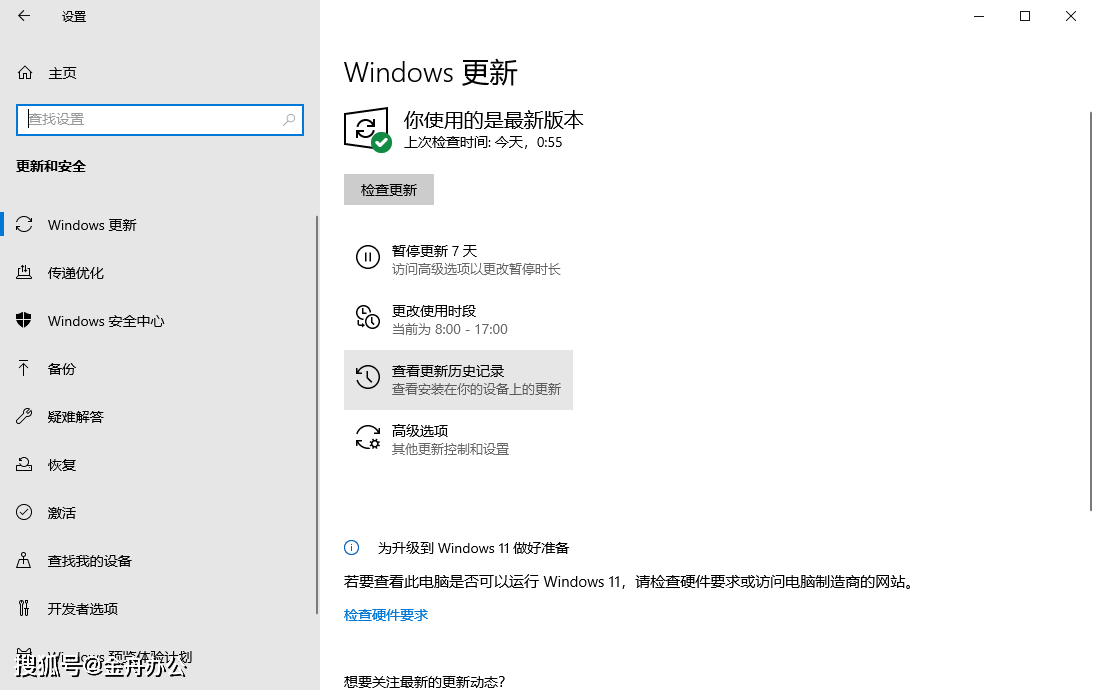Select 激活 in the sidebar

pos(62,513)
